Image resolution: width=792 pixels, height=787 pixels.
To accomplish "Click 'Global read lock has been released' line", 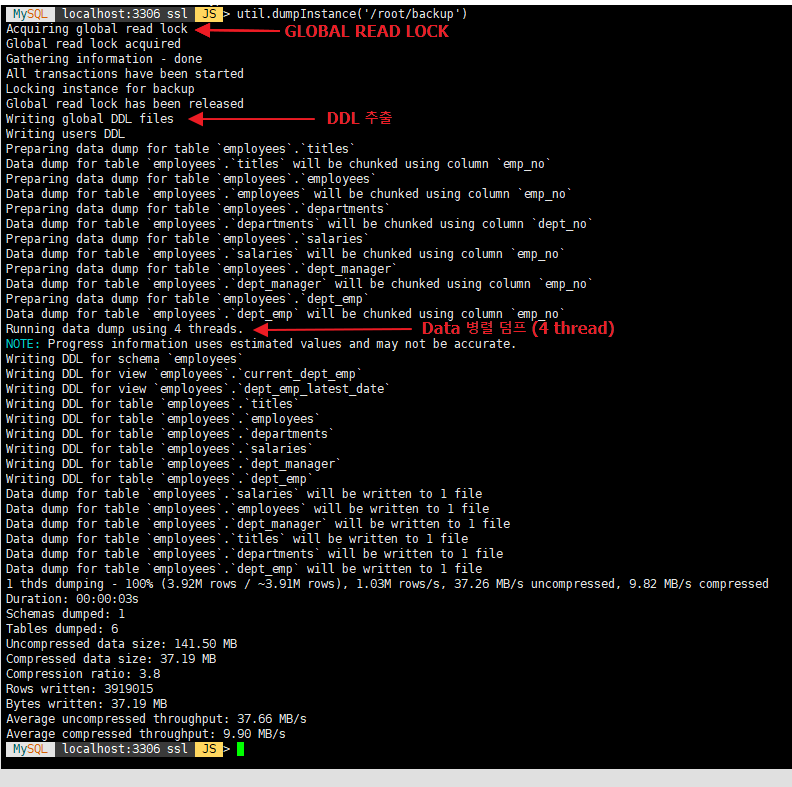I will (x=125, y=104).
